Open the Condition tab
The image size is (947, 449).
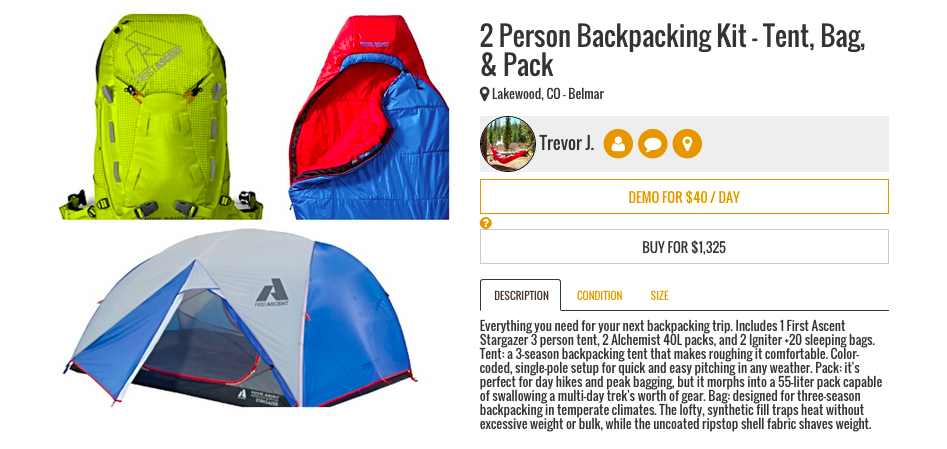(599, 296)
